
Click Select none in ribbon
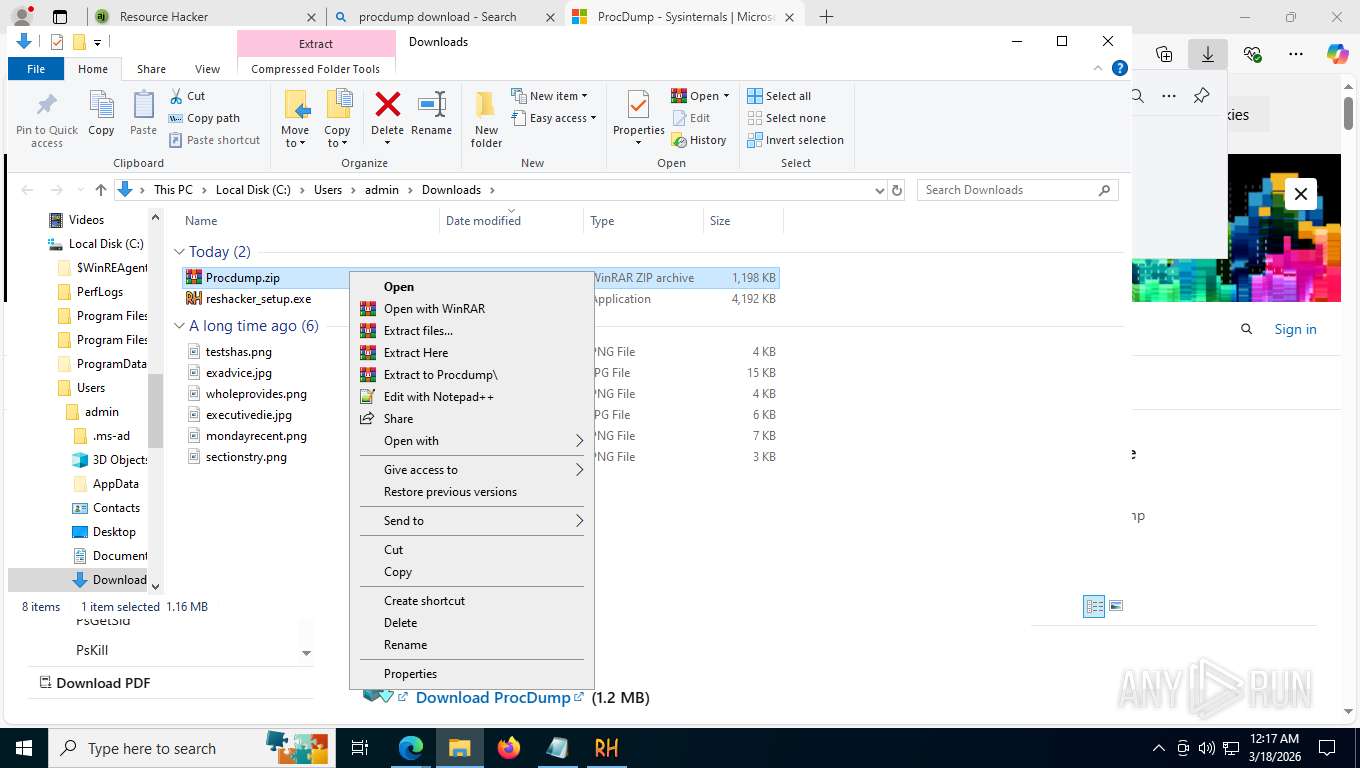786,118
